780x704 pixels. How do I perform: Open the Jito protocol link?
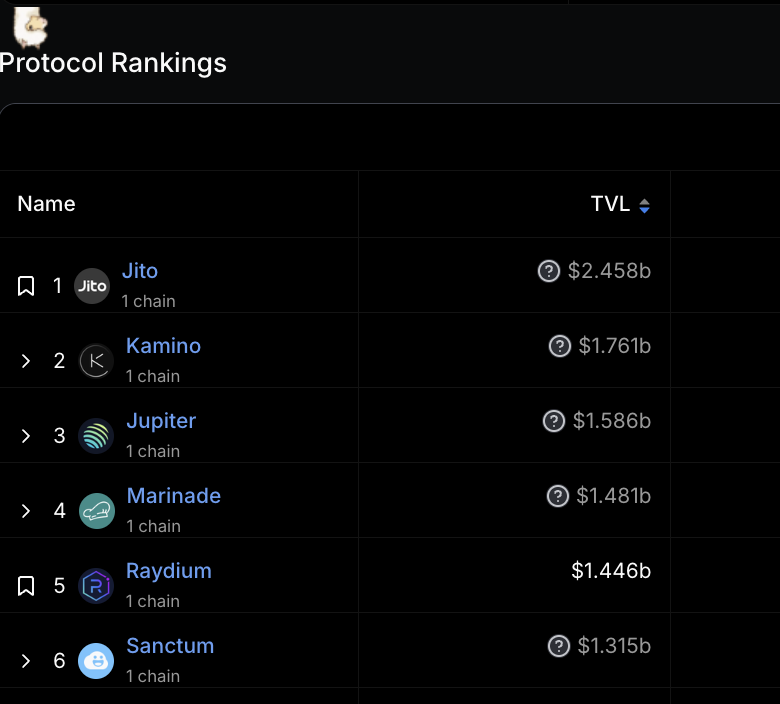pyautogui.click(x=140, y=271)
